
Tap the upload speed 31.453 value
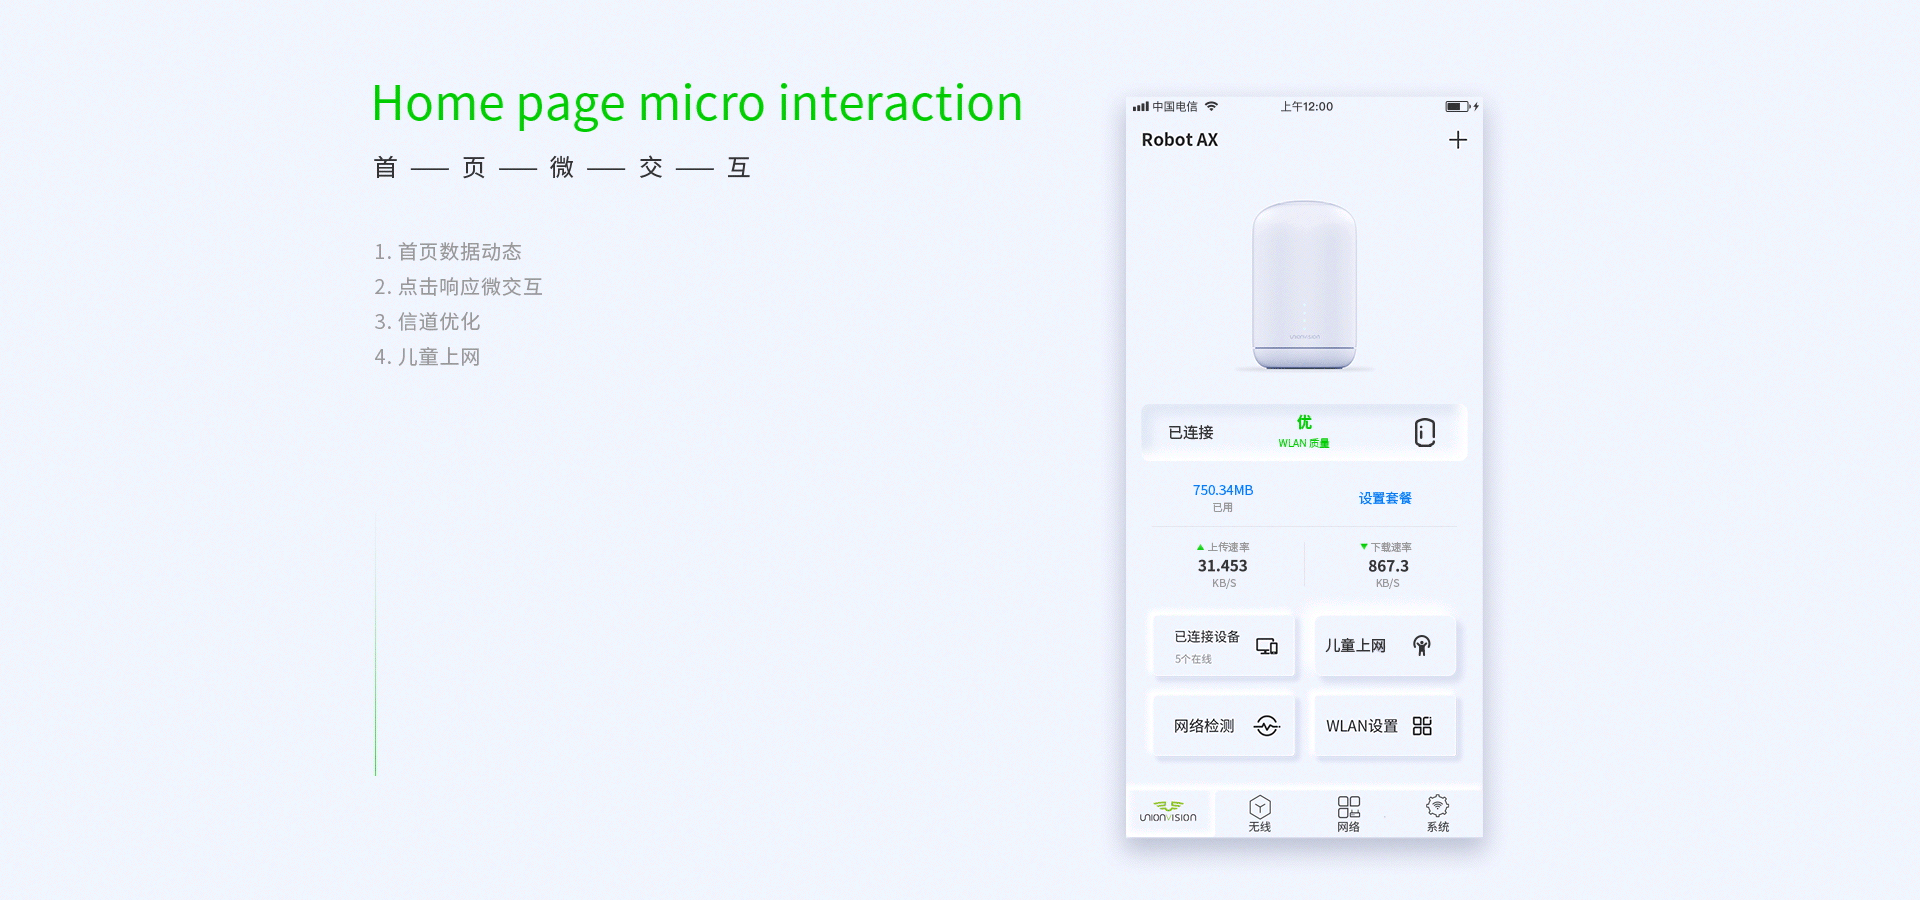click(x=1223, y=566)
